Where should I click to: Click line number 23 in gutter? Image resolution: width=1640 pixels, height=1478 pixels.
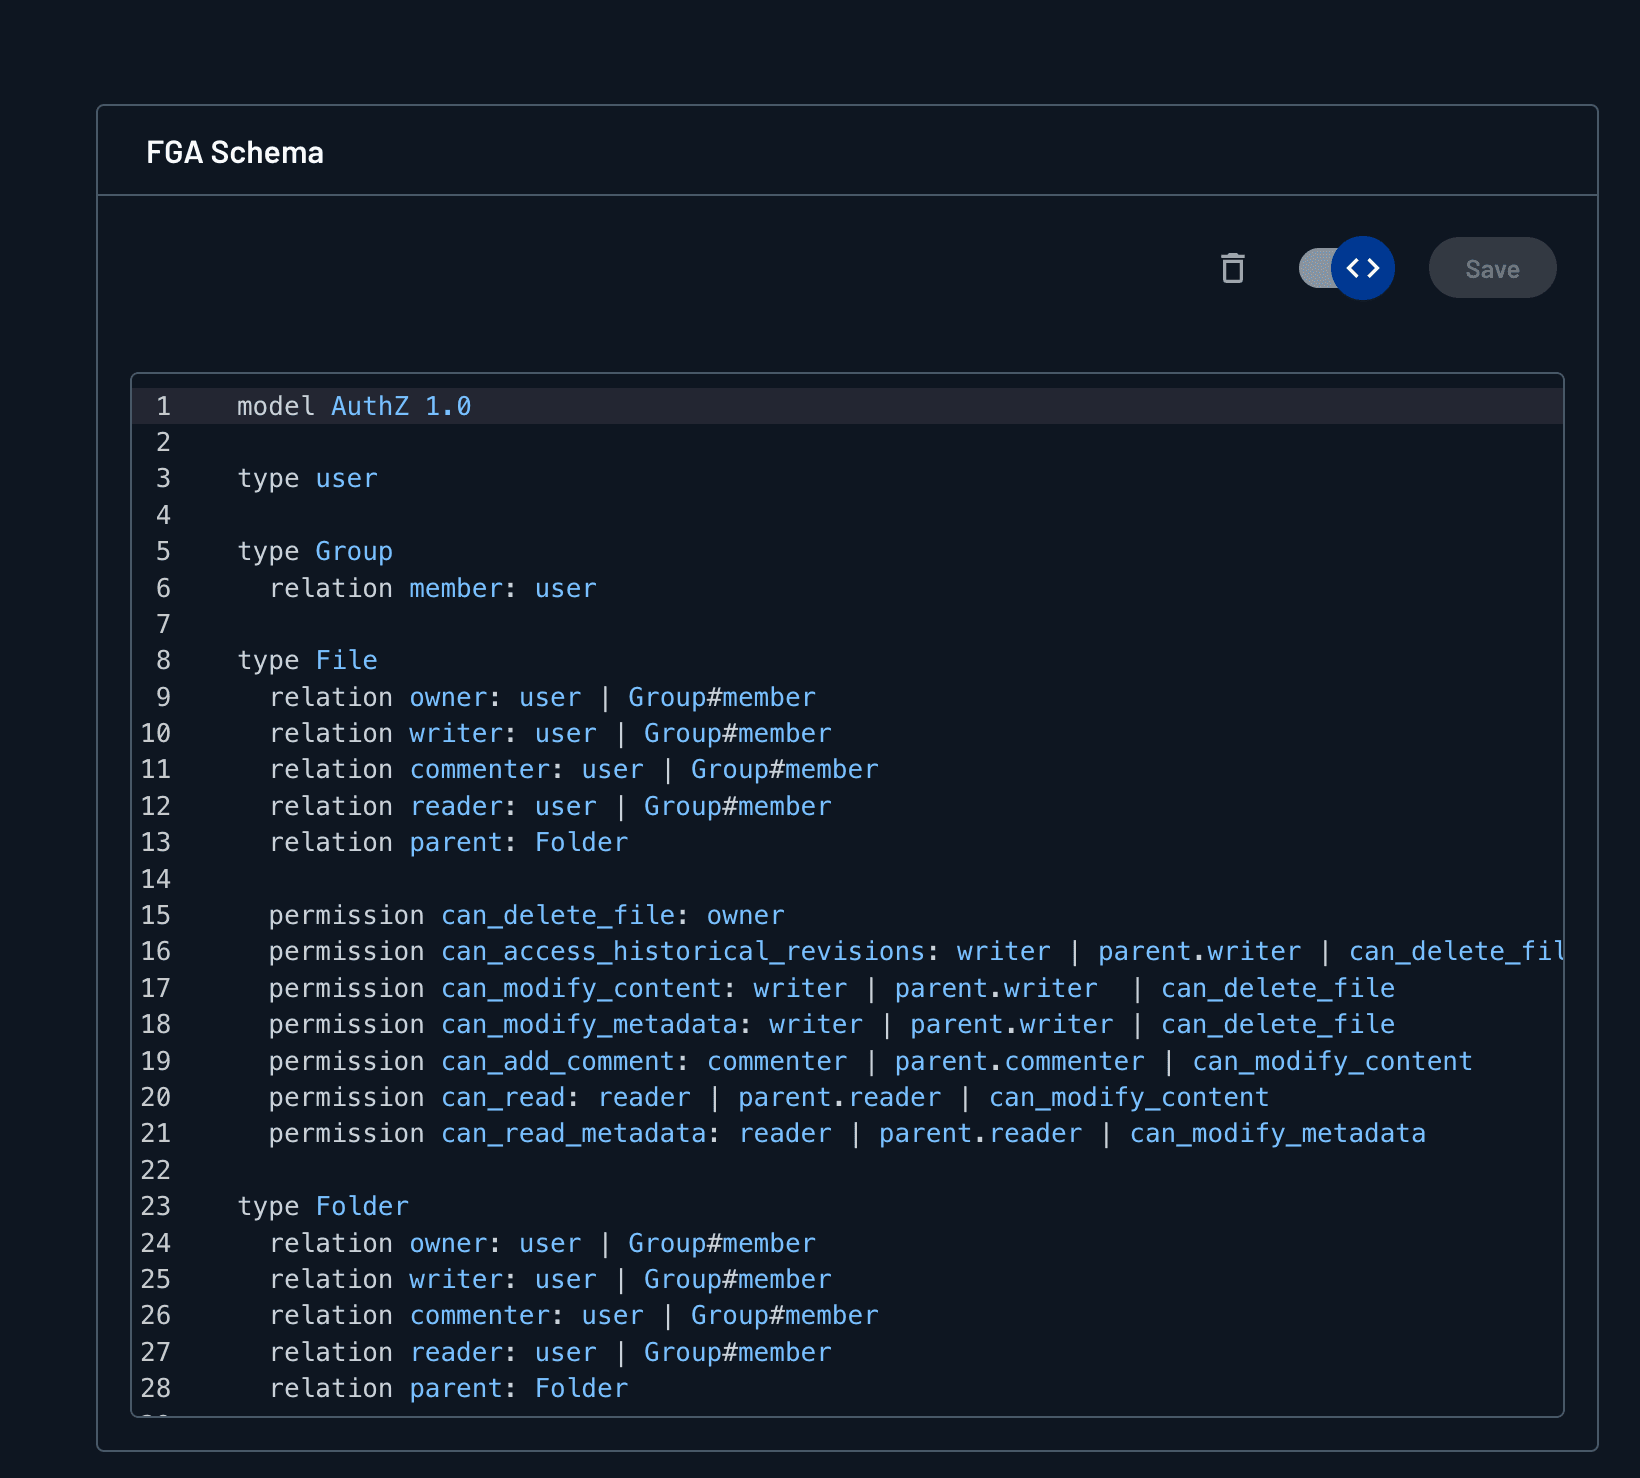tap(156, 1206)
